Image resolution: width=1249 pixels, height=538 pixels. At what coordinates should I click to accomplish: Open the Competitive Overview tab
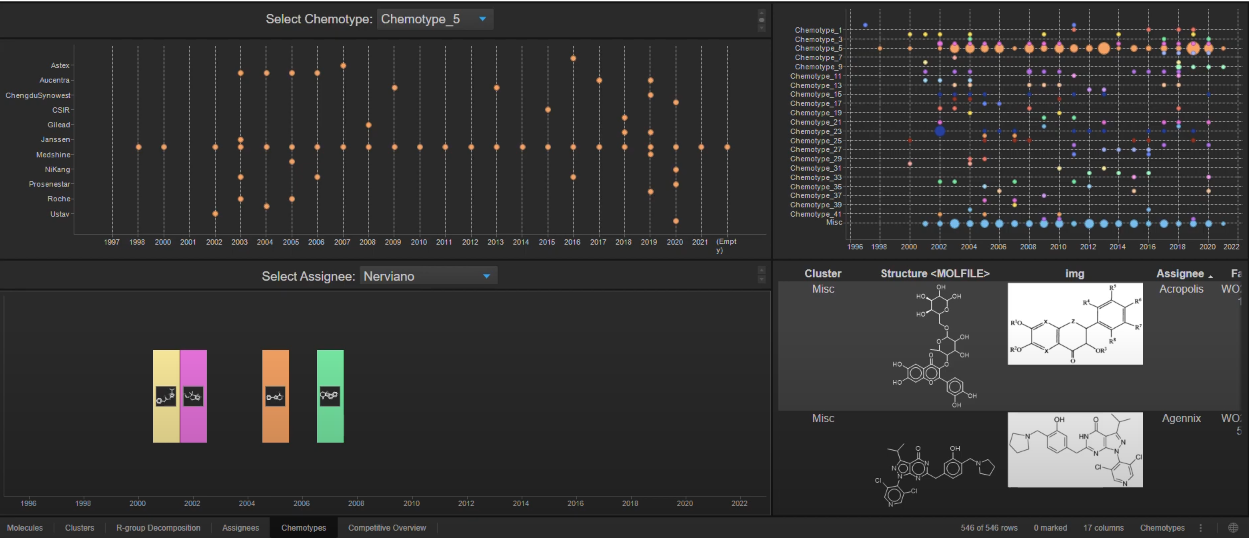tap(387, 527)
